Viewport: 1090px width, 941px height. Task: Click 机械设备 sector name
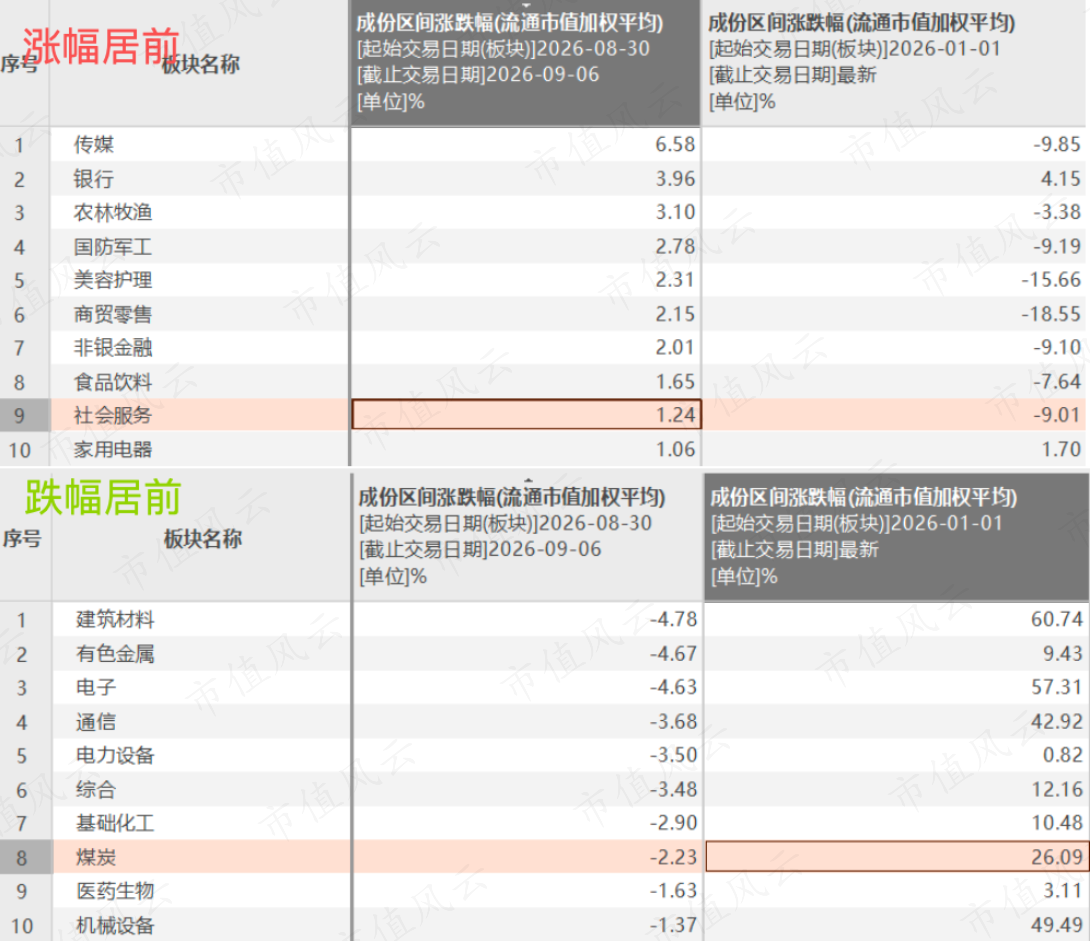point(115,926)
